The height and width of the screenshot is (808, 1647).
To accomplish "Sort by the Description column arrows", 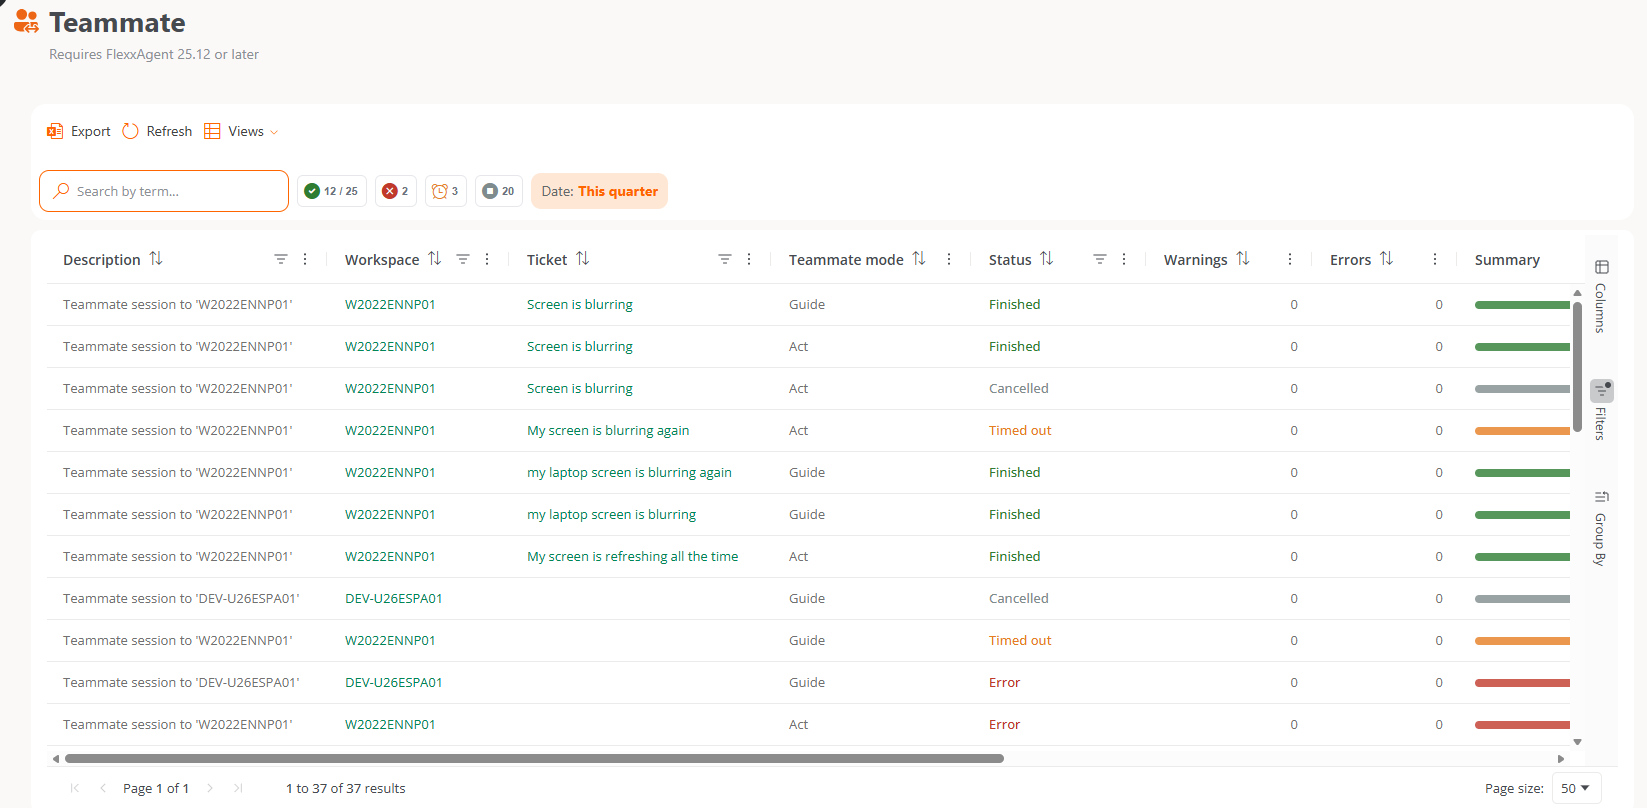I will tap(156, 259).
